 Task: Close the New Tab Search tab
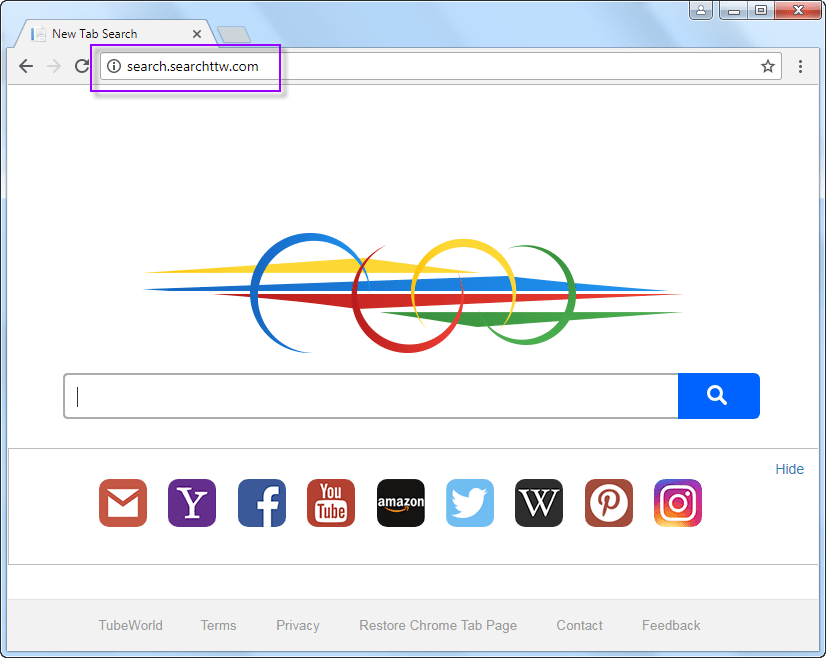click(197, 34)
